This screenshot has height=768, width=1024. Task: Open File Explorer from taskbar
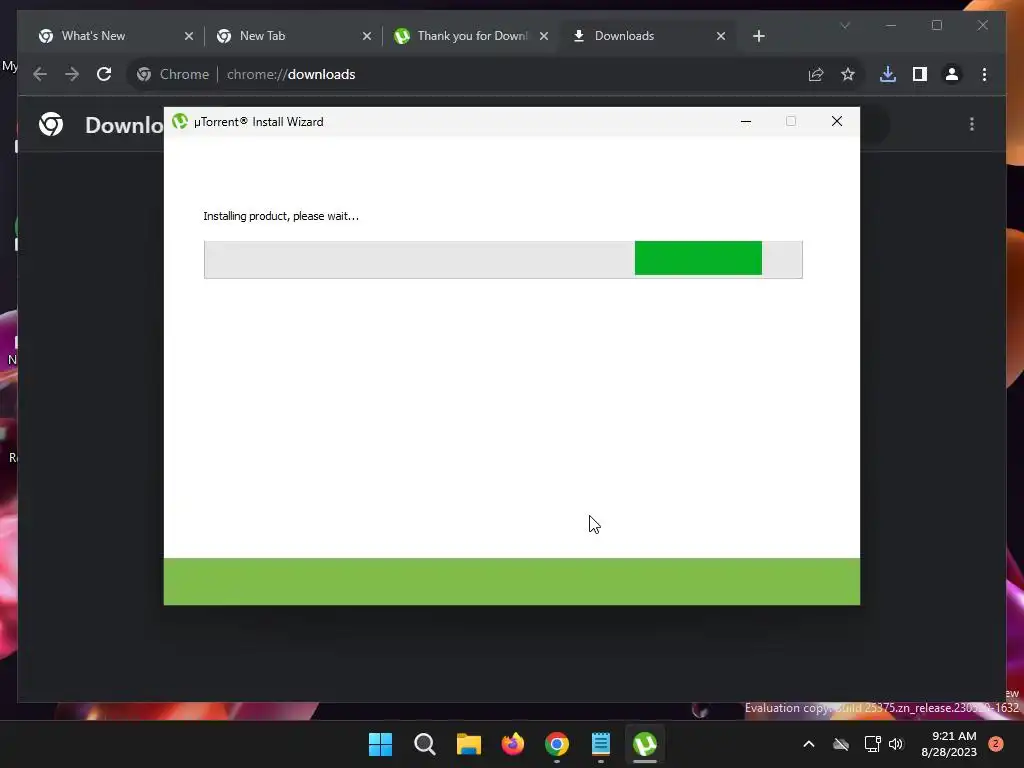469,744
